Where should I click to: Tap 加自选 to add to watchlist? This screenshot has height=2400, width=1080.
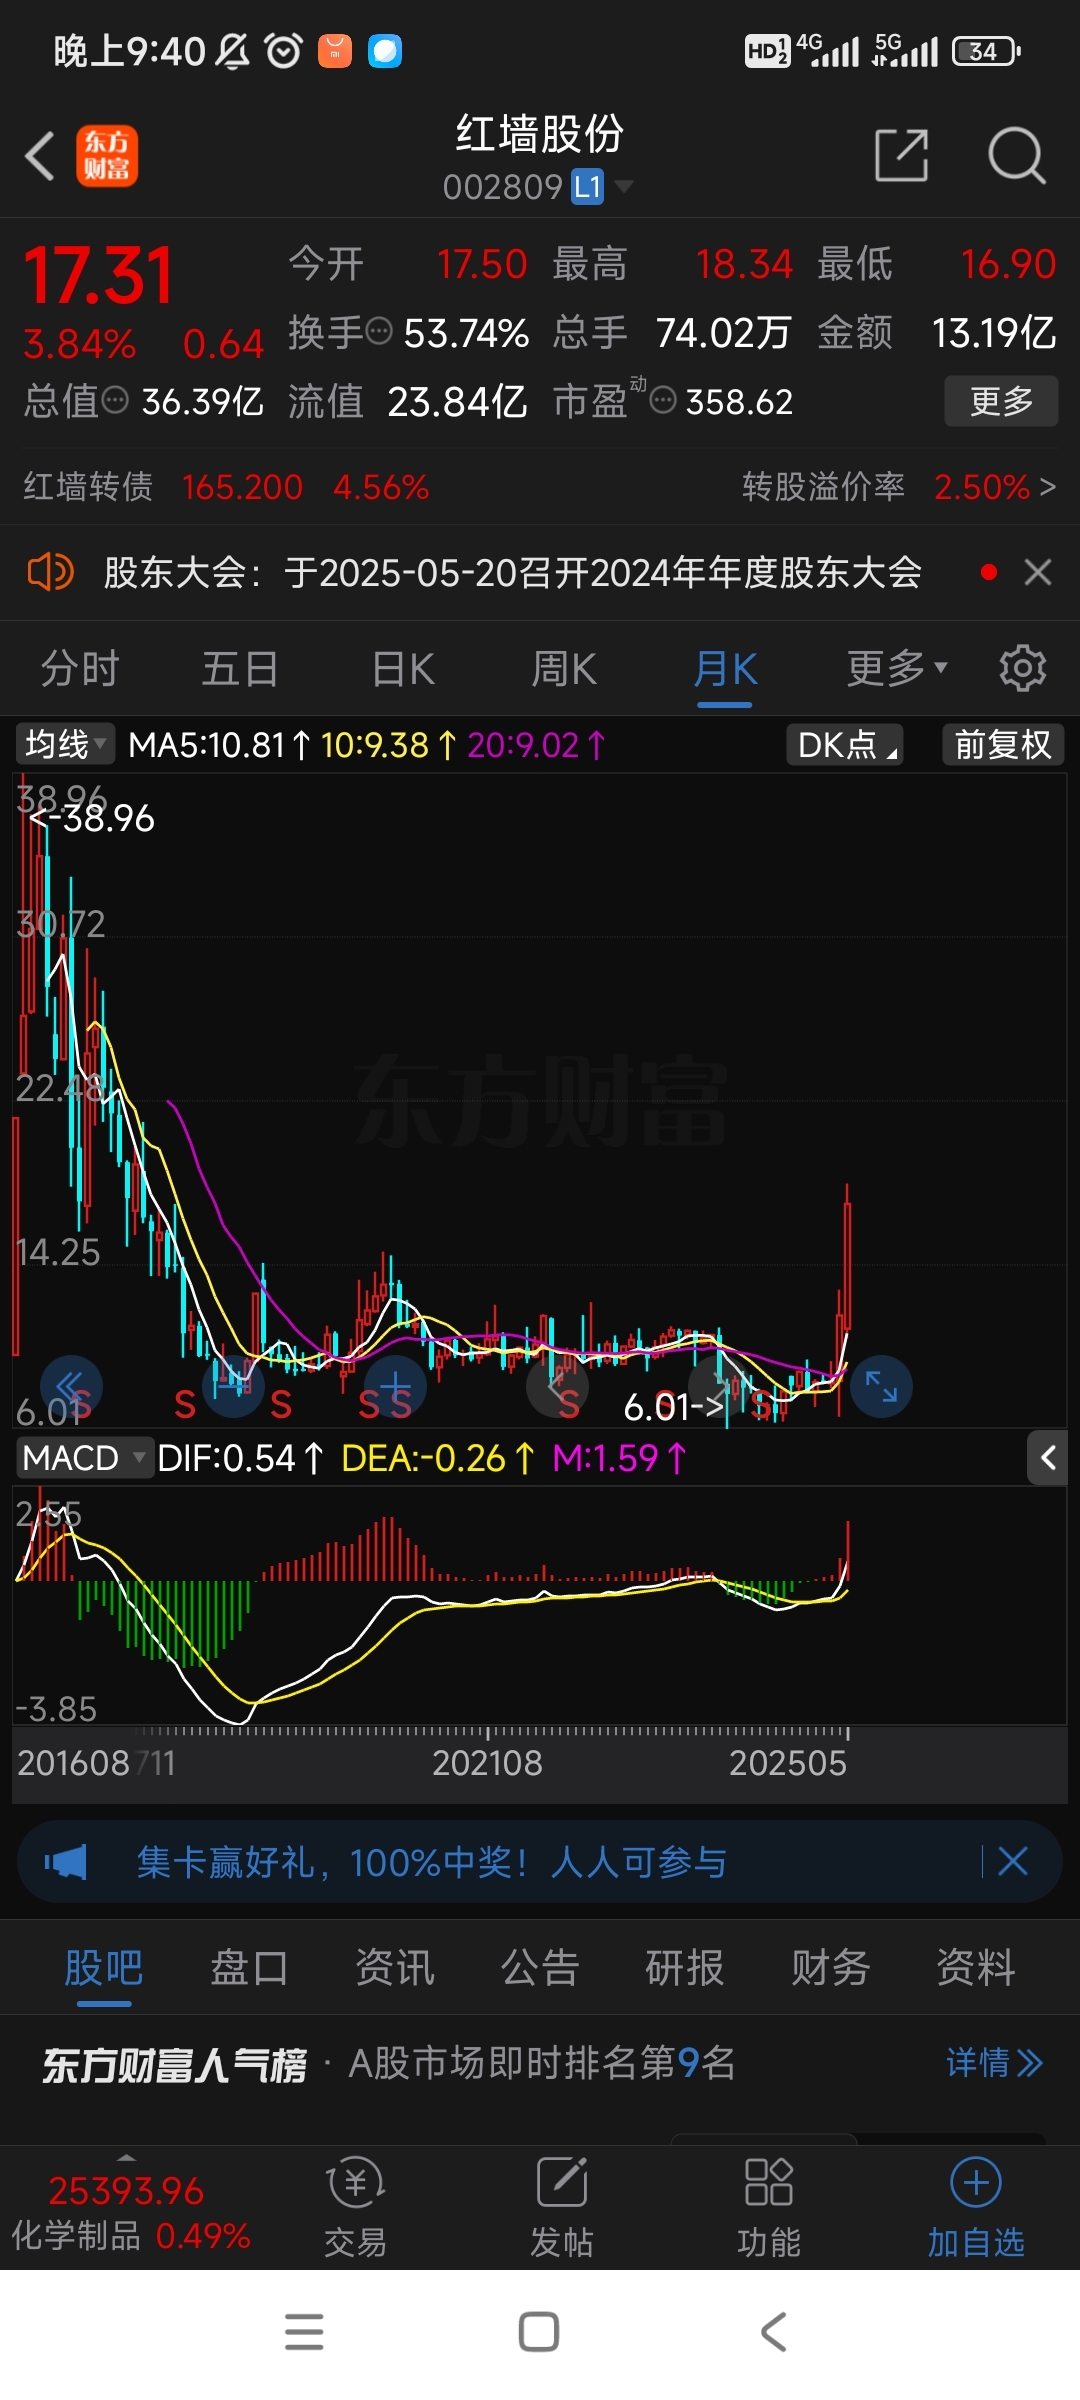[x=976, y=2209]
